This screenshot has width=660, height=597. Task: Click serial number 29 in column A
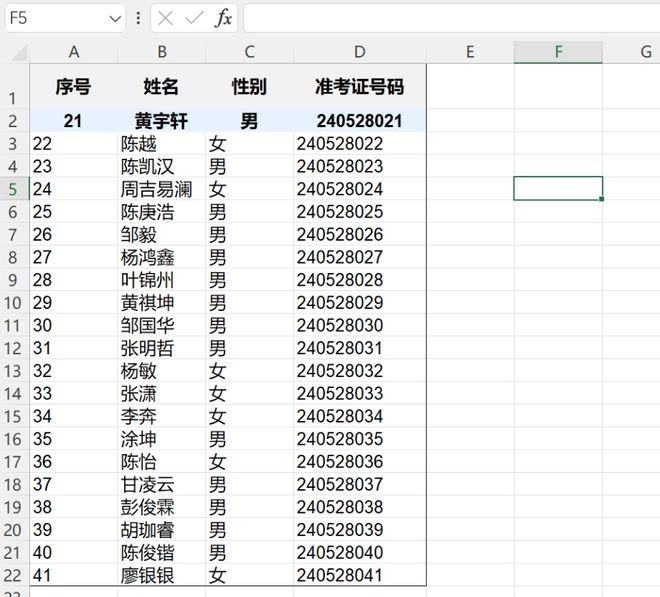pos(74,302)
